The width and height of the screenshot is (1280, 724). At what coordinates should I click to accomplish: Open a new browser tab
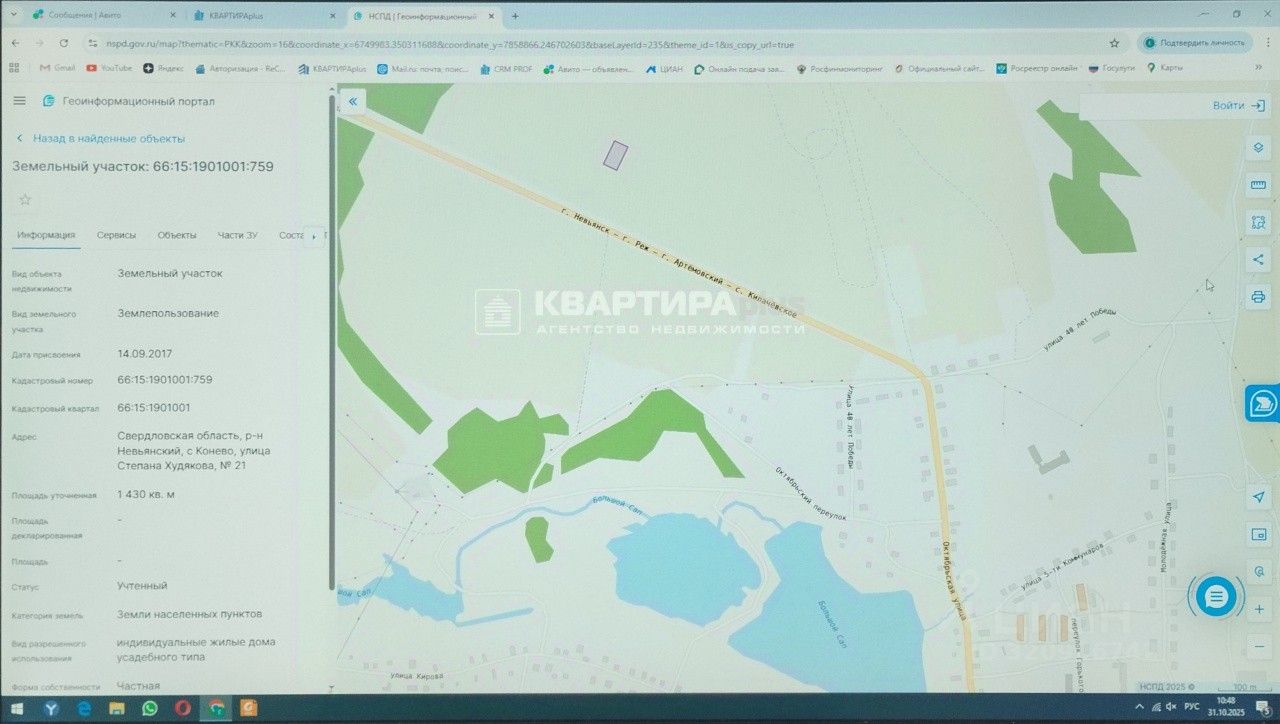pos(515,15)
